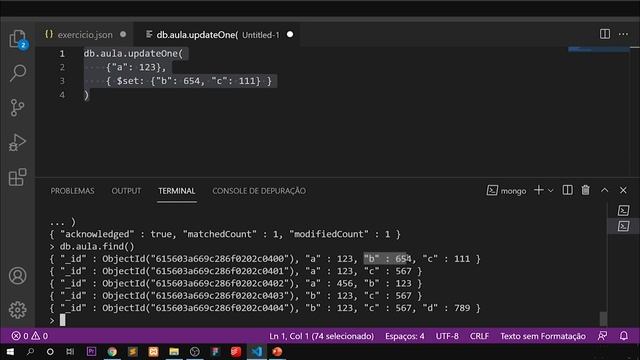Create a new terminal with plus icon
The image size is (640, 360).
[x=539, y=190]
